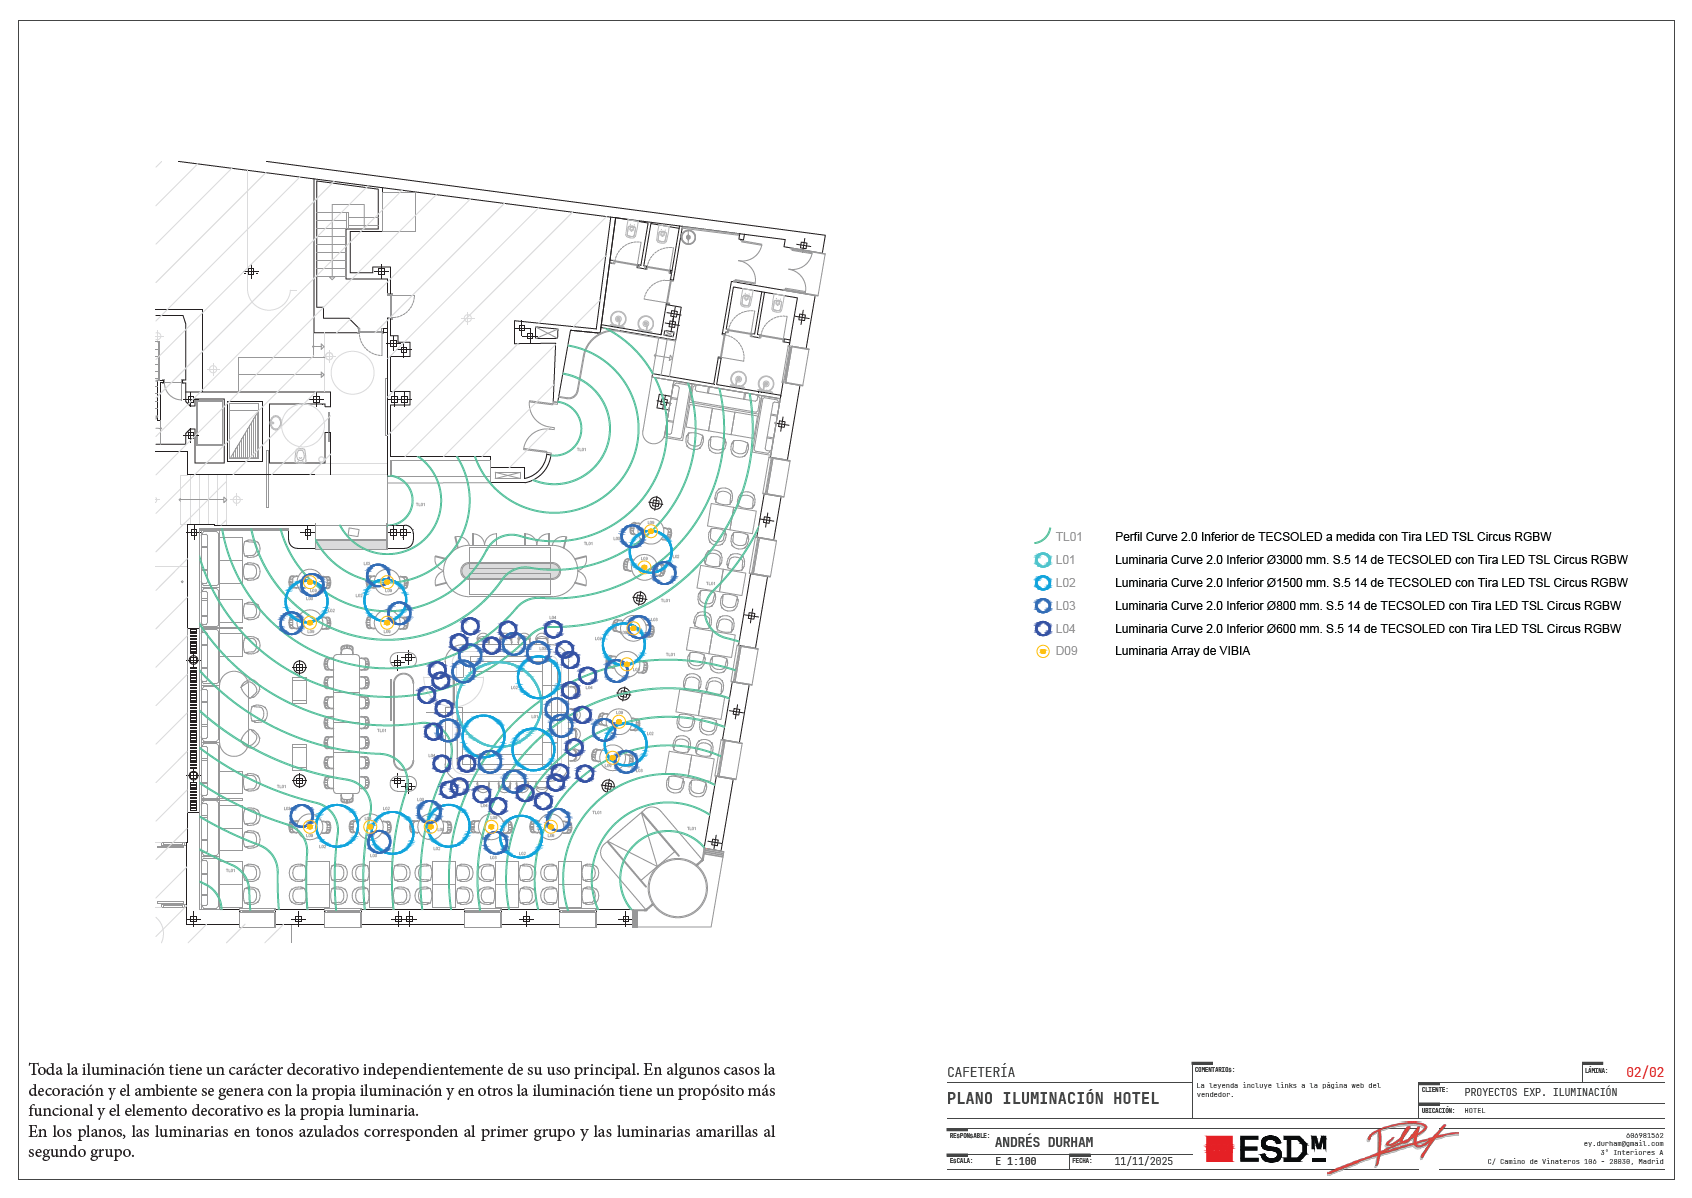Click the date 11/11/2025

pos(1143,1162)
